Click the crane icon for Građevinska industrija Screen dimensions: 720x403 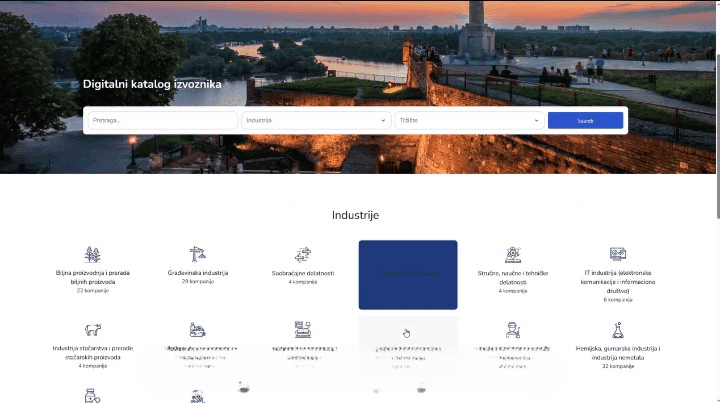coord(197,254)
